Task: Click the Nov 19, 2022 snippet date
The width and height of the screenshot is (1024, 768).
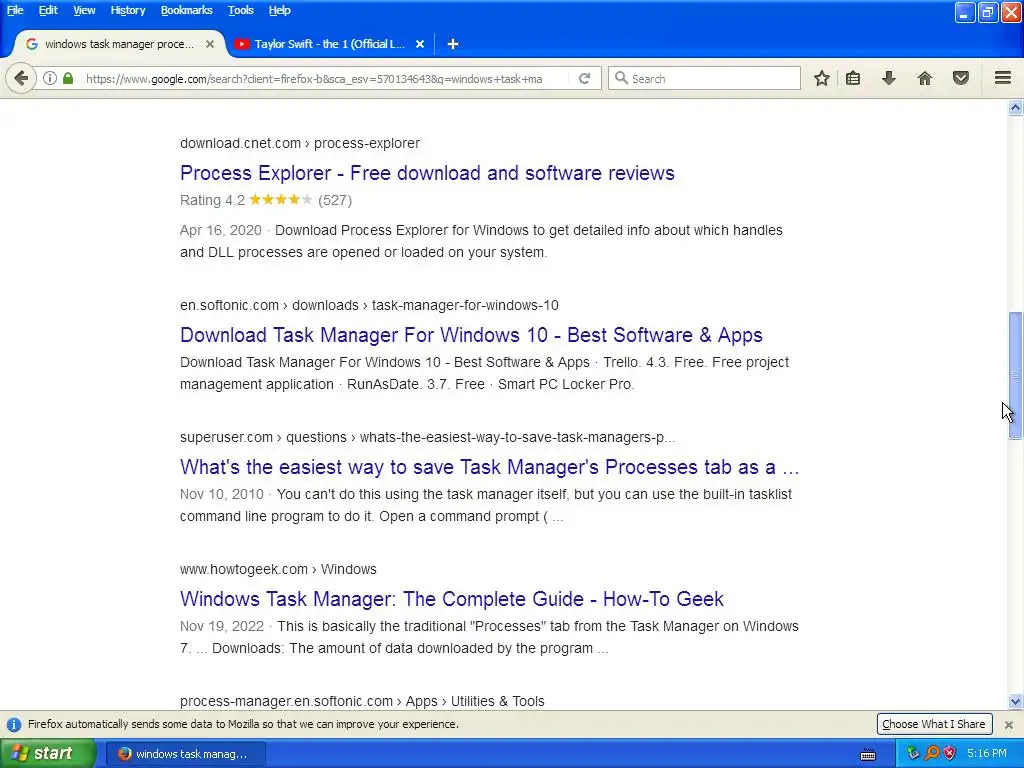Action: pos(222,626)
